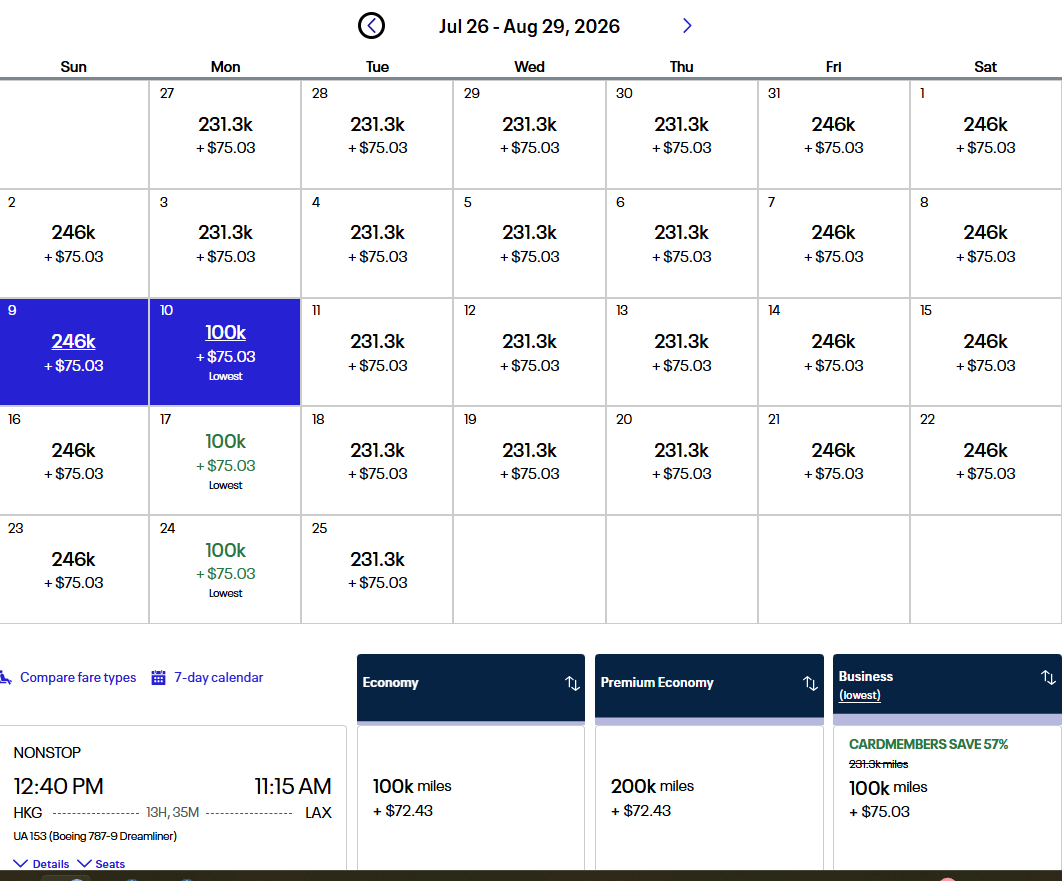Sort flights by Premium Economy fare arrows
The width and height of the screenshot is (1062, 881).
(x=810, y=683)
